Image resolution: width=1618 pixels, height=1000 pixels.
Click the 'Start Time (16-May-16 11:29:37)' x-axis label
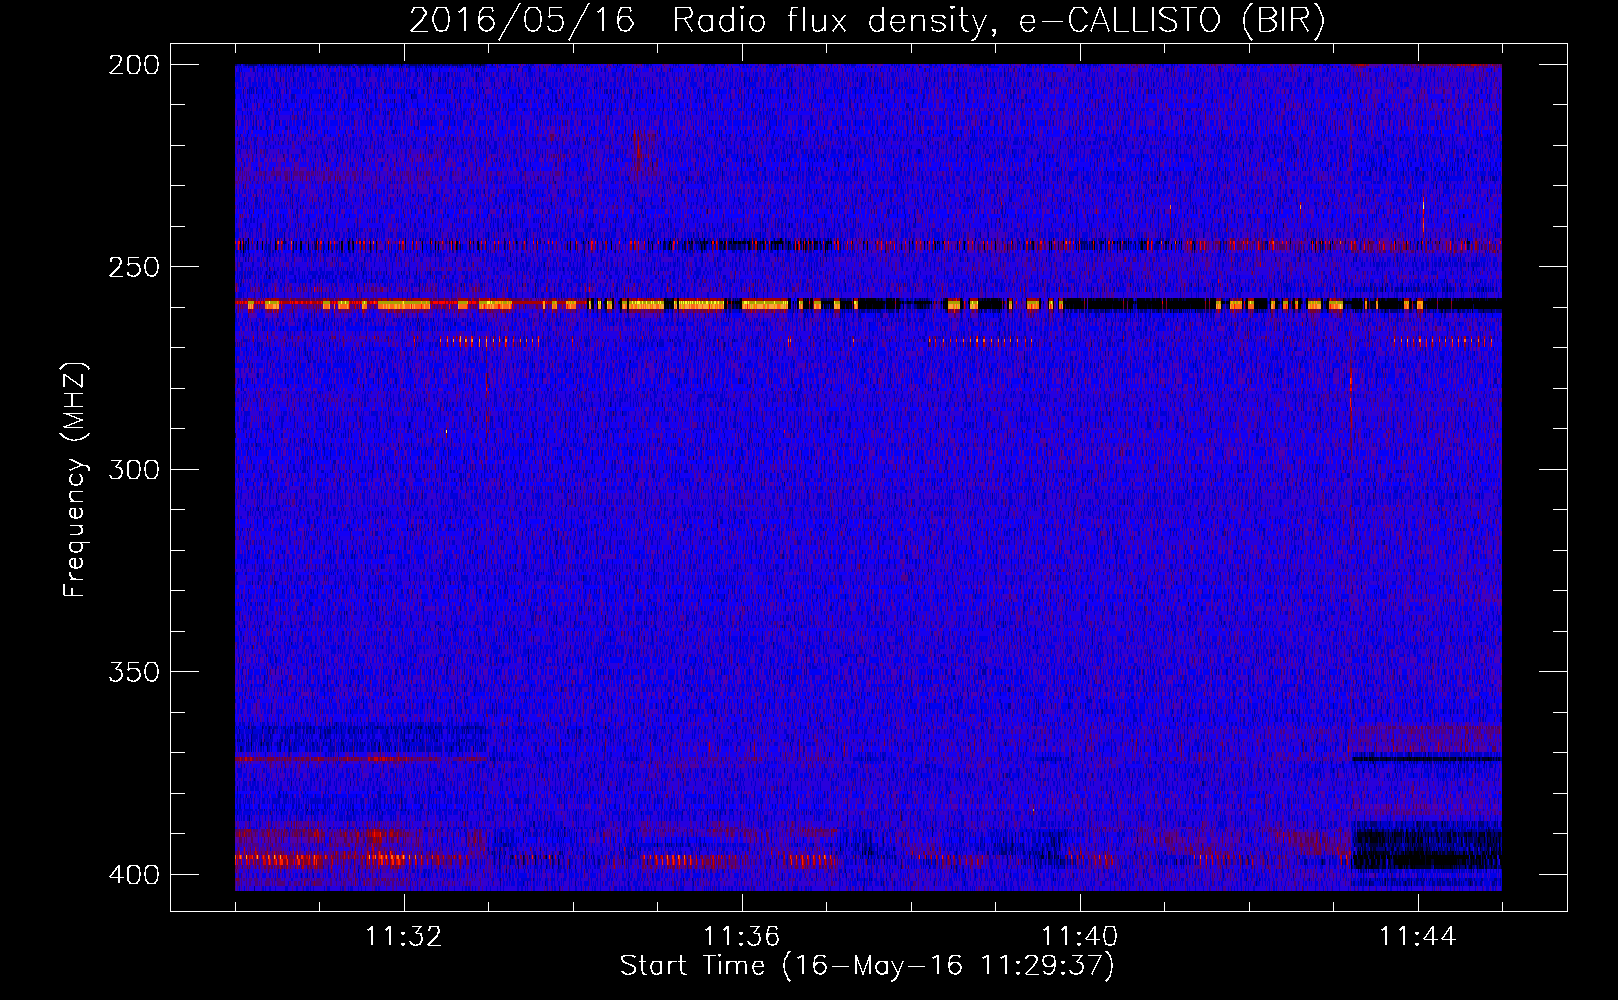pos(867,966)
